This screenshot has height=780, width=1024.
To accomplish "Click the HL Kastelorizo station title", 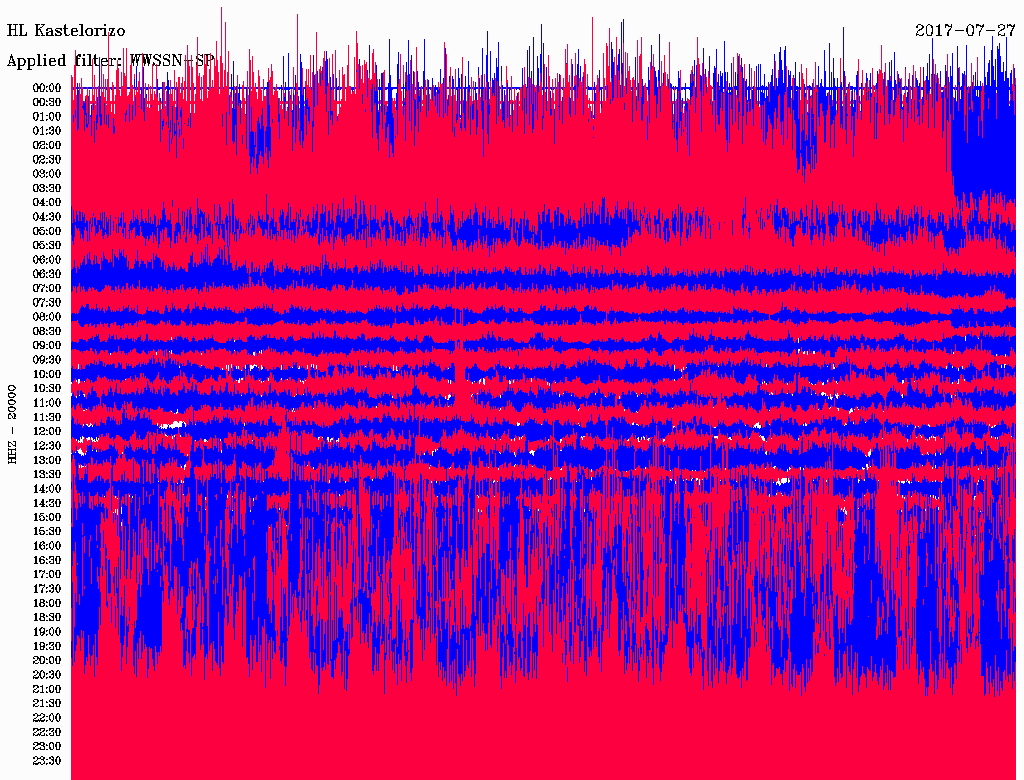I will pyautogui.click(x=66, y=31).
